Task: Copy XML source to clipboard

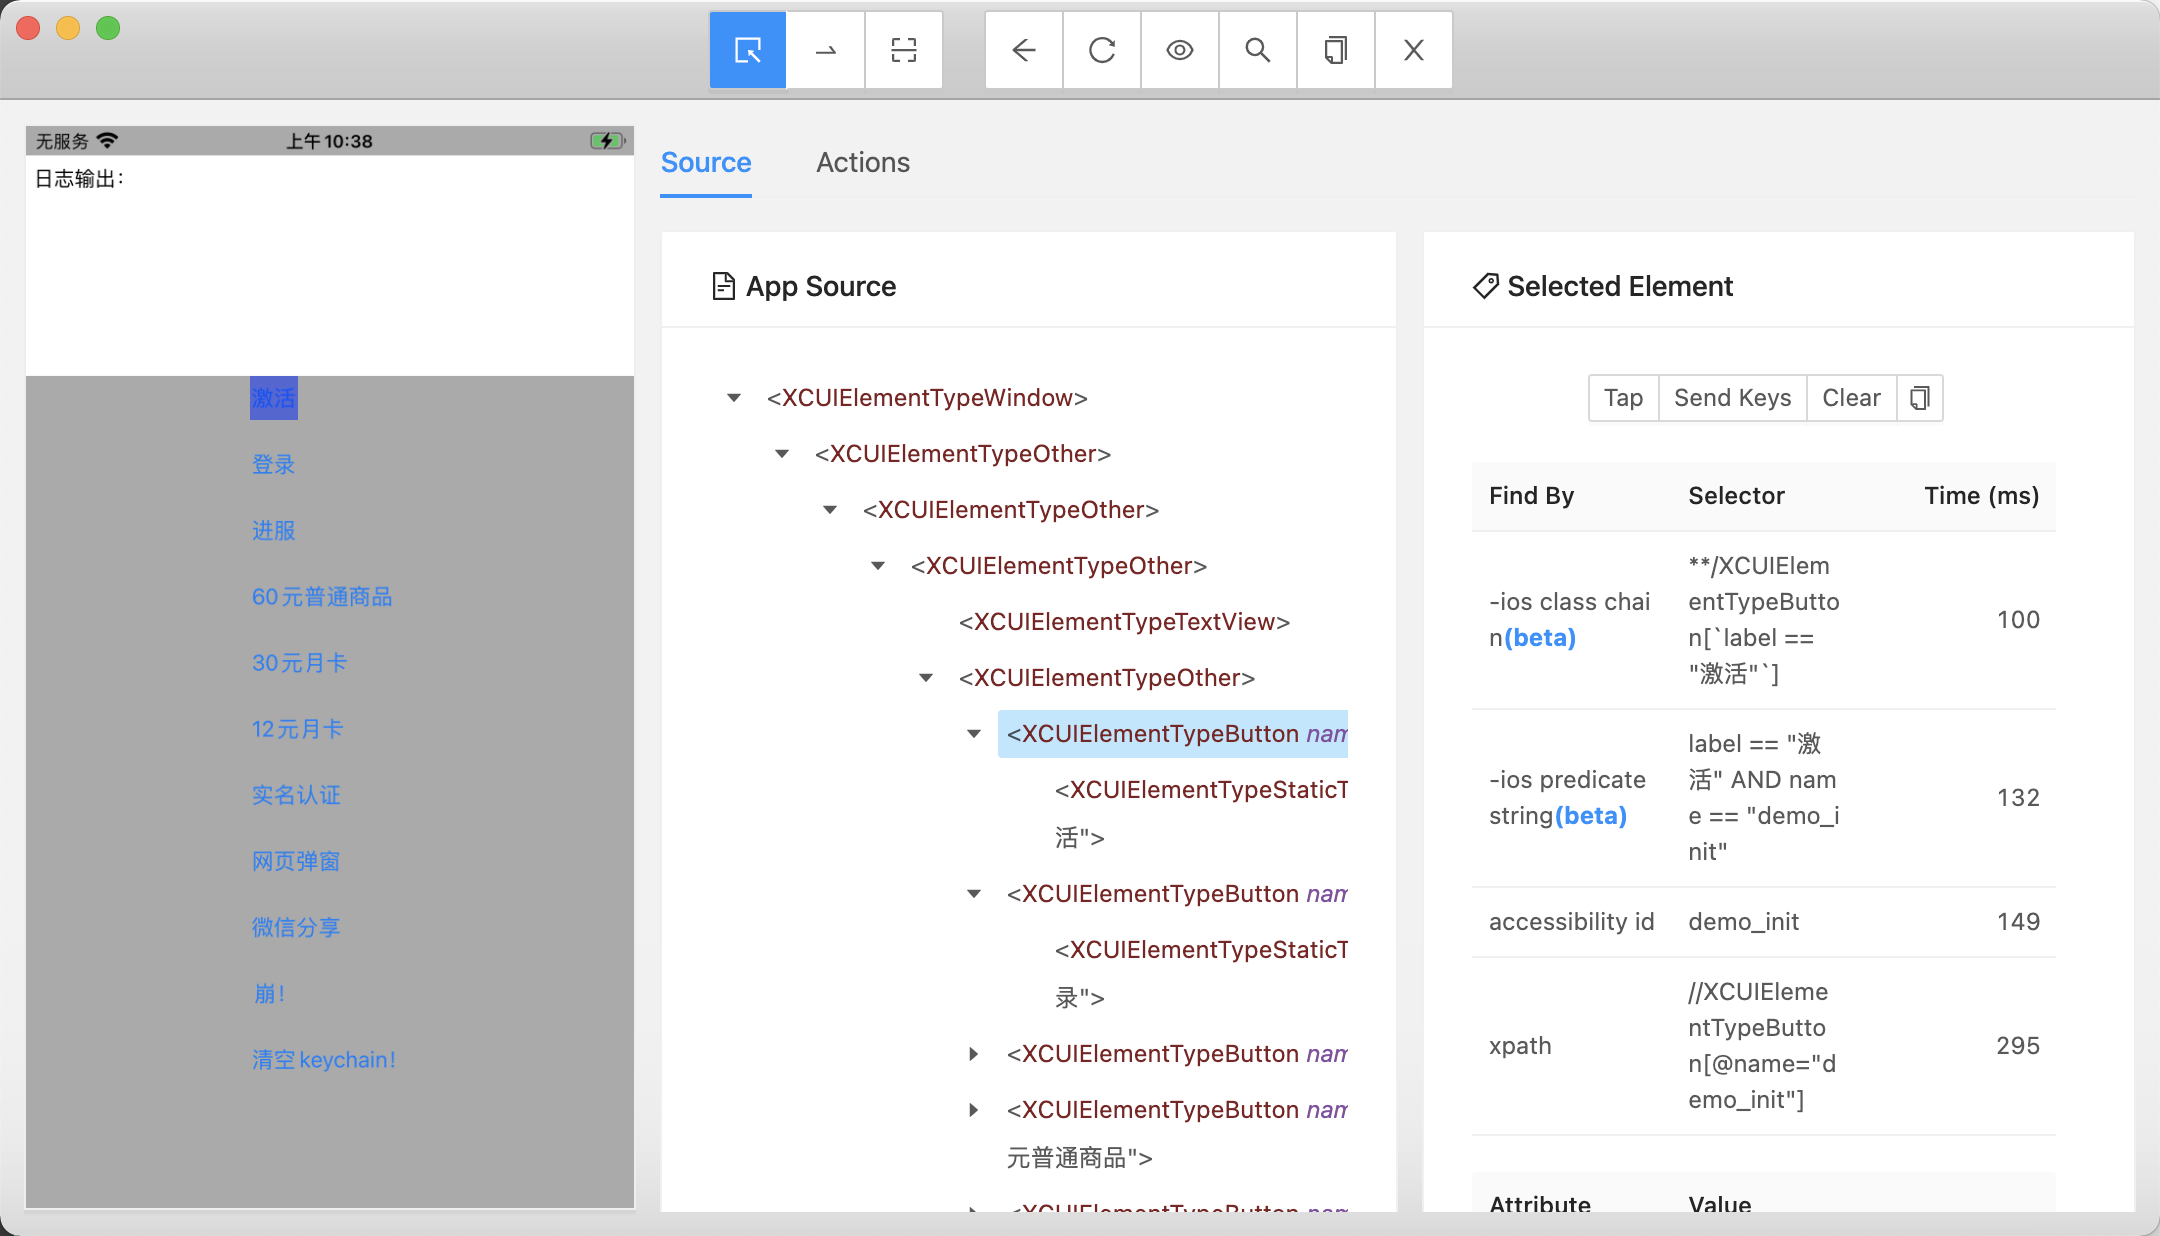Action: tap(1336, 50)
